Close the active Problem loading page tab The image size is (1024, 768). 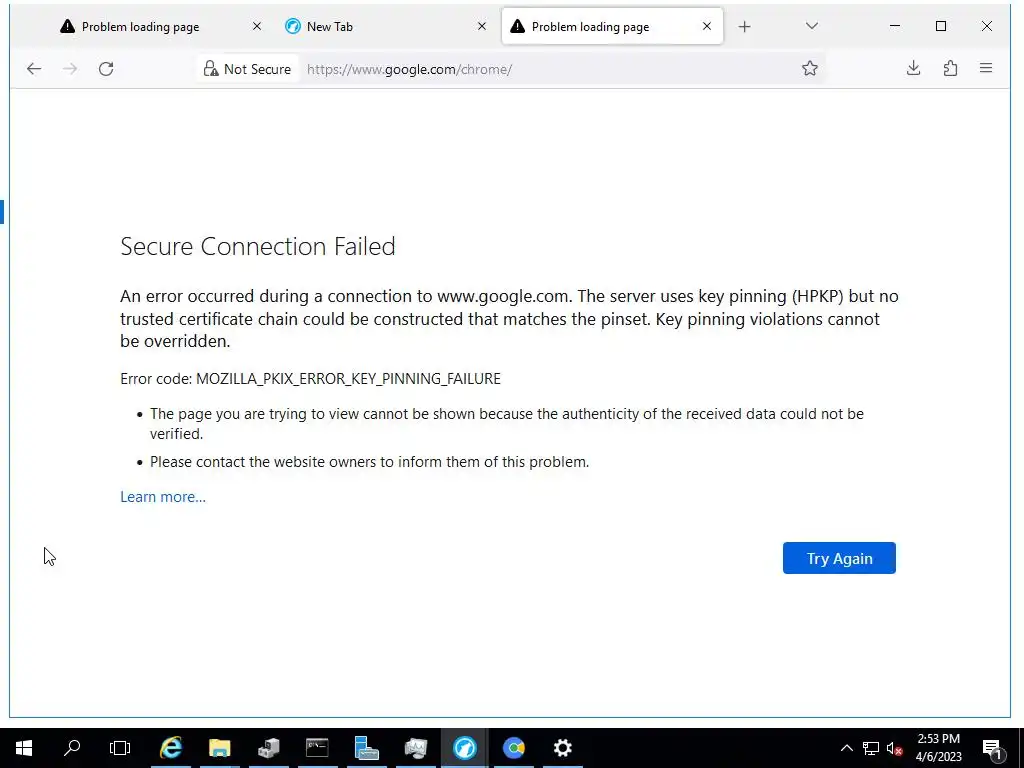tap(707, 26)
